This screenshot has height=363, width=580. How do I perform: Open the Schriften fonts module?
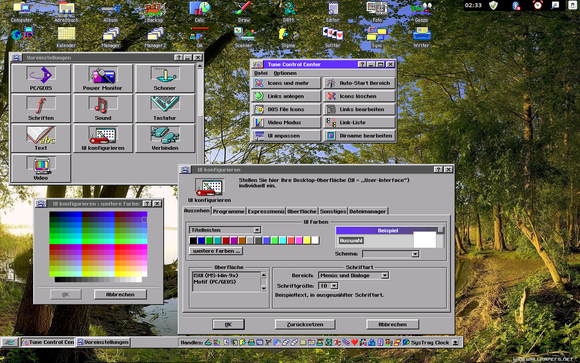pyautogui.click(x=41, y=108)
